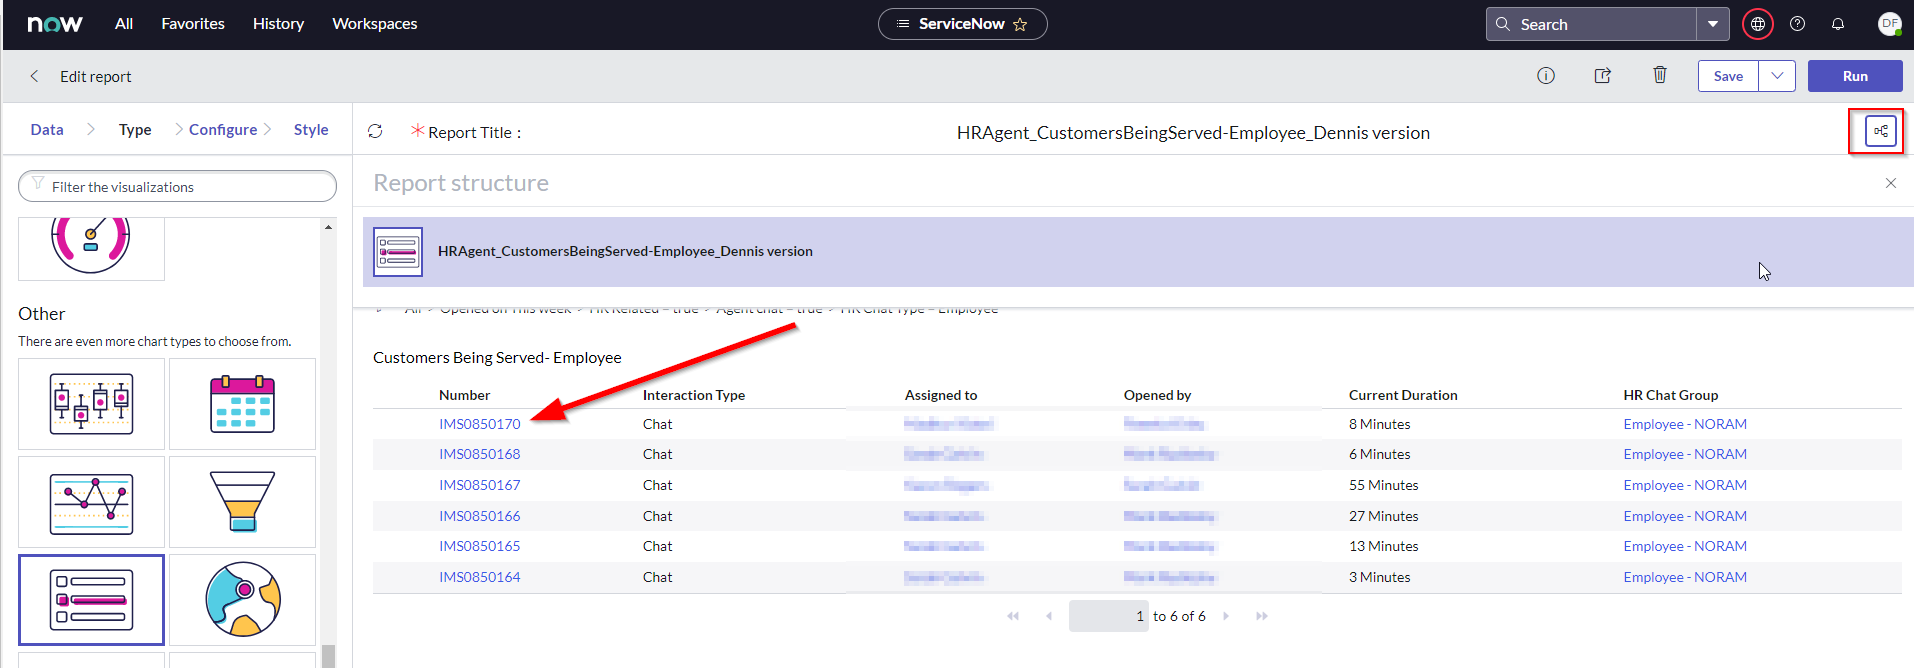Add ServiceNow page to favorites with star
This screenshot has width=1914, height=668.
pyautogui.click(x=1020, y=24)
